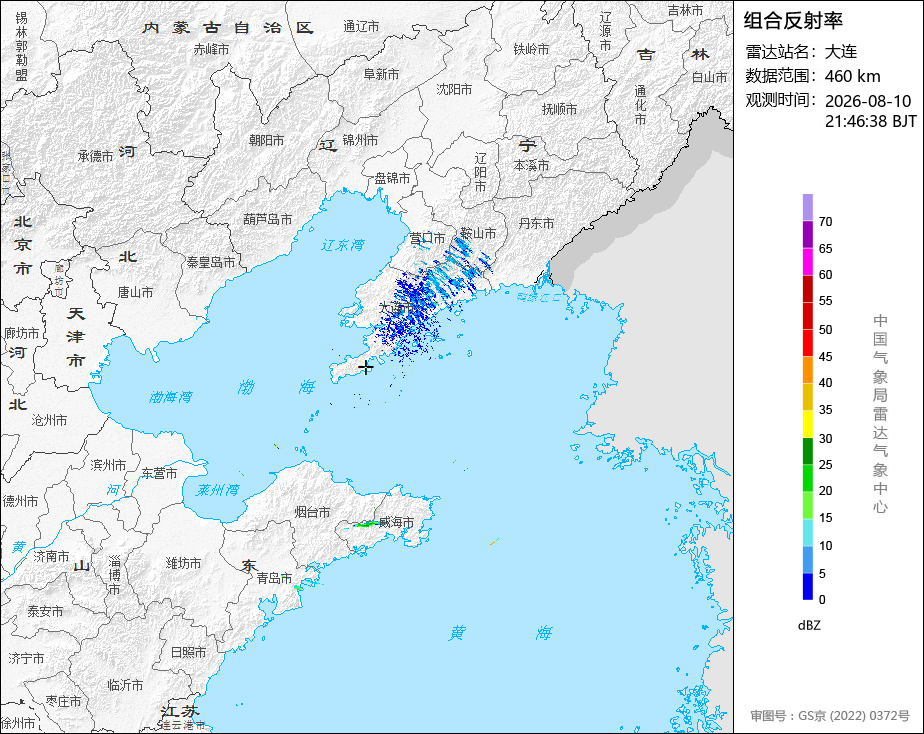Click the dark blue 0 dBZ swatch

point(807,587)
